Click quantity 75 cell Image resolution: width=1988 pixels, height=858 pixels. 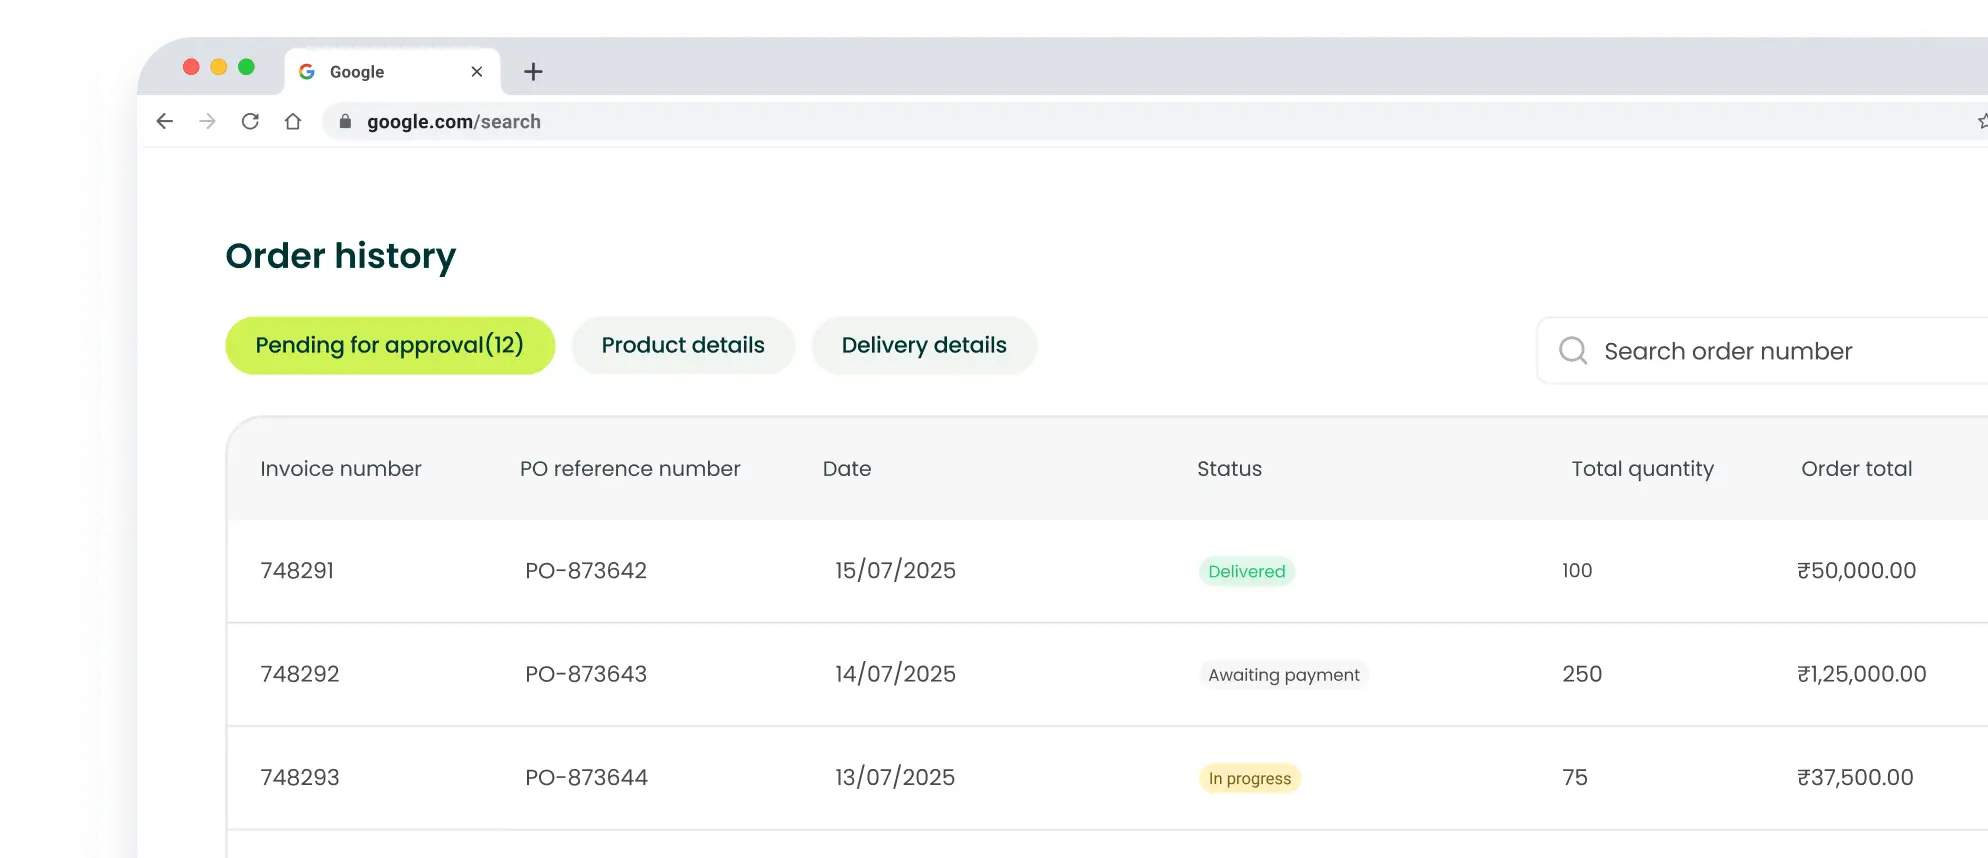point(1575,777)
